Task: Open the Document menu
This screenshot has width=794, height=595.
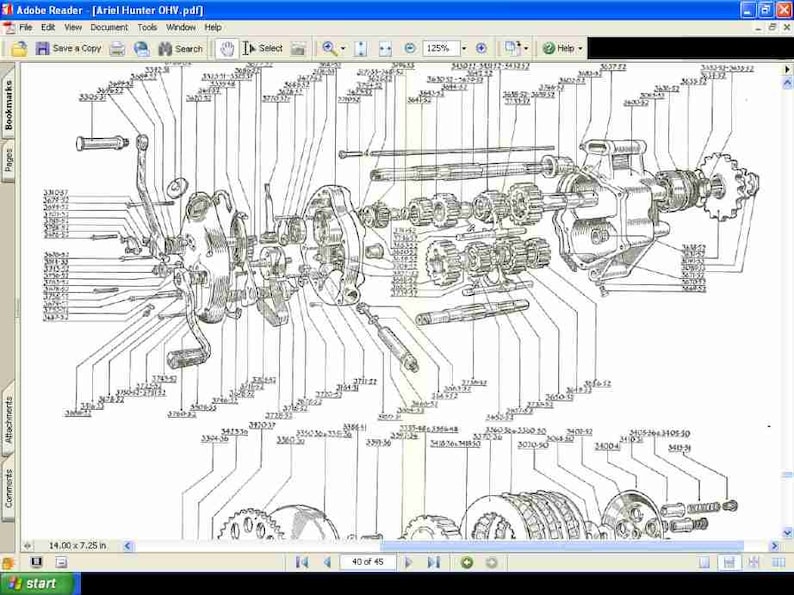Action: pyautogui.click(x=109, y=27)
